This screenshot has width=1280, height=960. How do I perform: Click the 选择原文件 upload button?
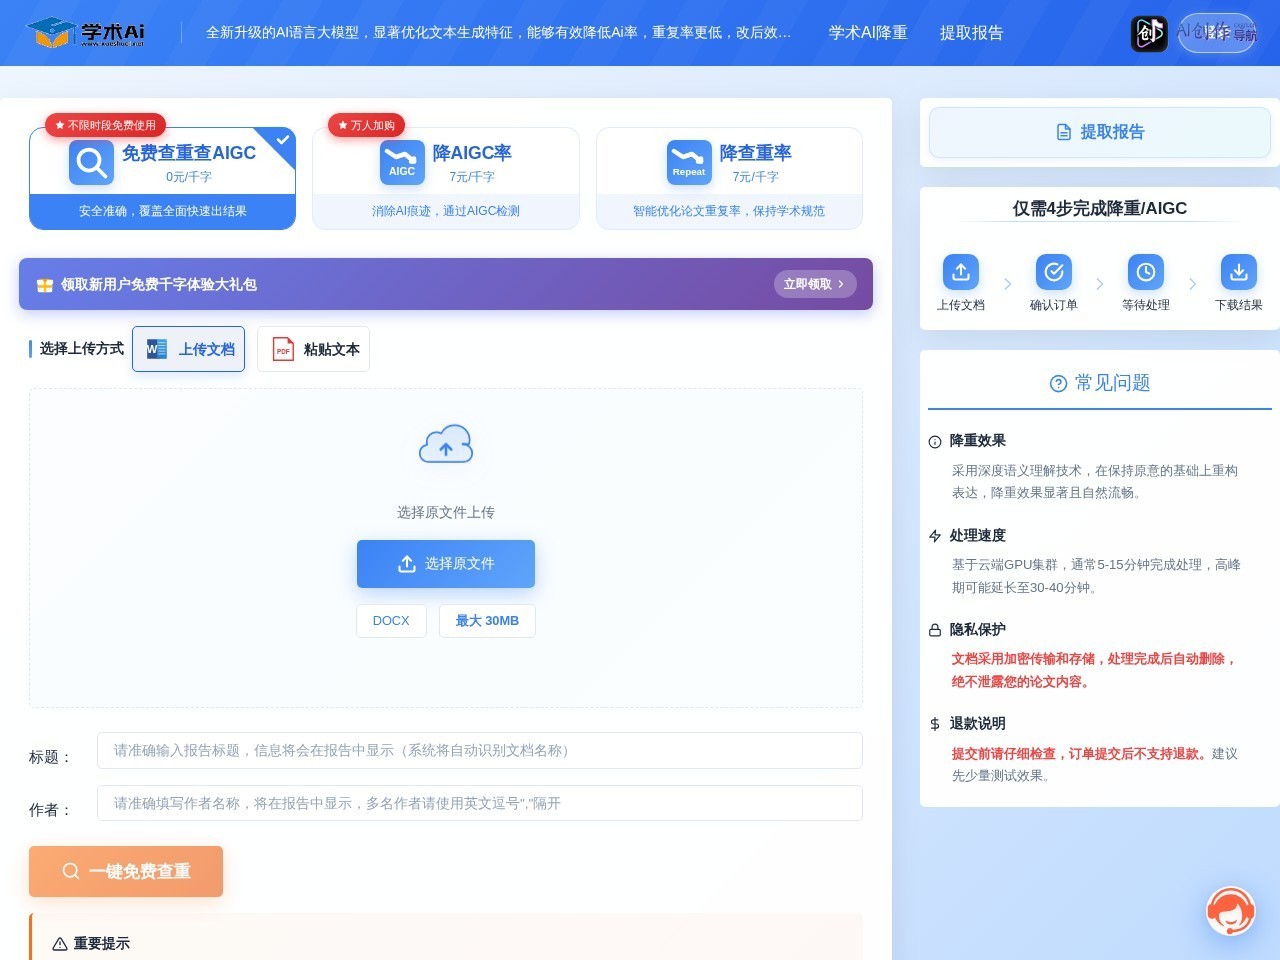point(446,564)
